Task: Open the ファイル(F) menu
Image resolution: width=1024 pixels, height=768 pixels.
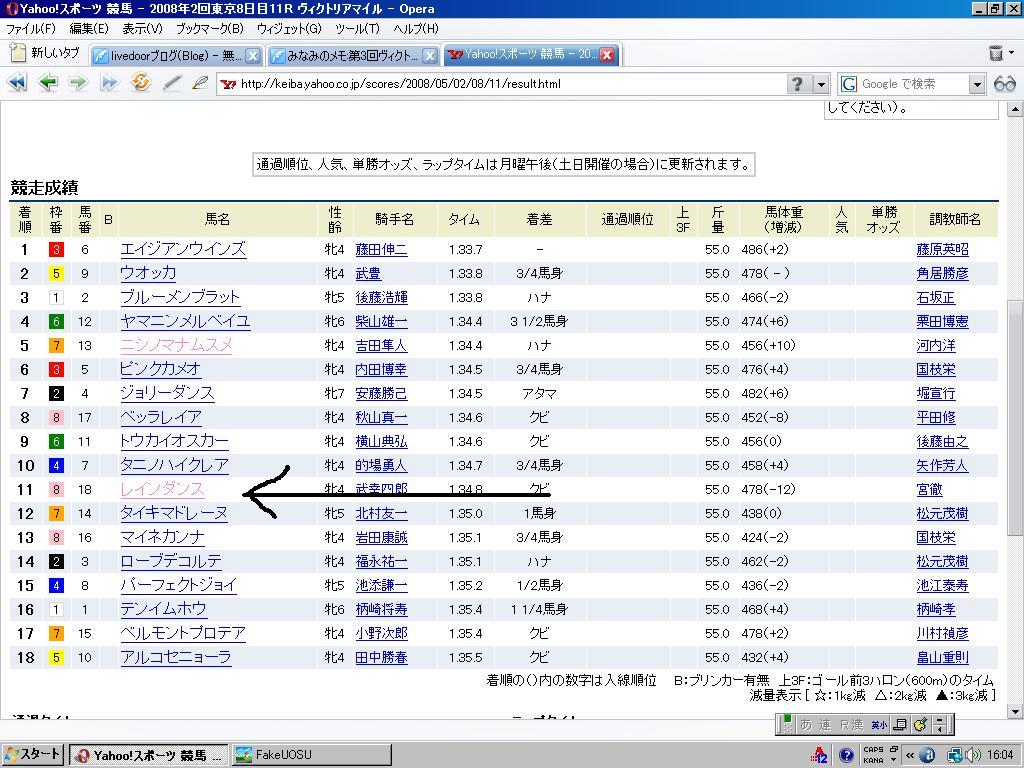Action: click(x=31, y=29)
